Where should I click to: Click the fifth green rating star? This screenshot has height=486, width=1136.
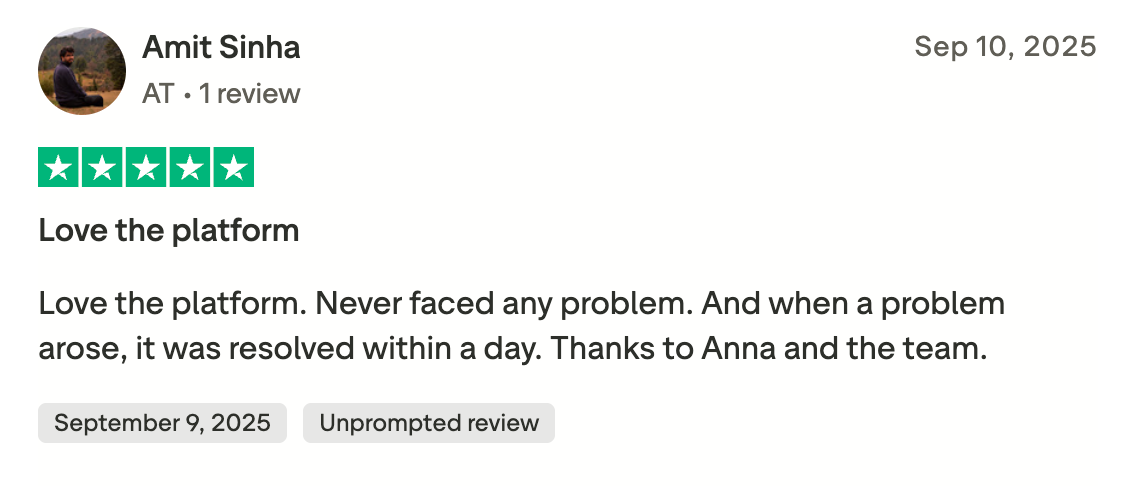(233, 168)
